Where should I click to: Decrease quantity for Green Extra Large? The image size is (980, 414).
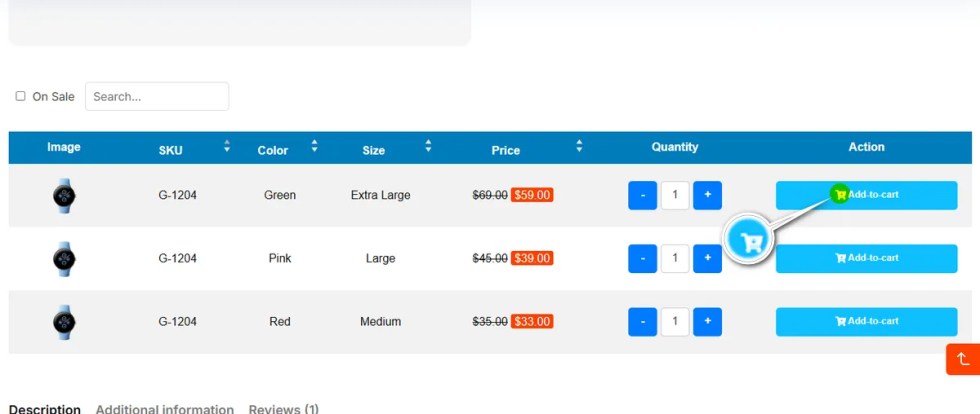(x=642, y=195)
